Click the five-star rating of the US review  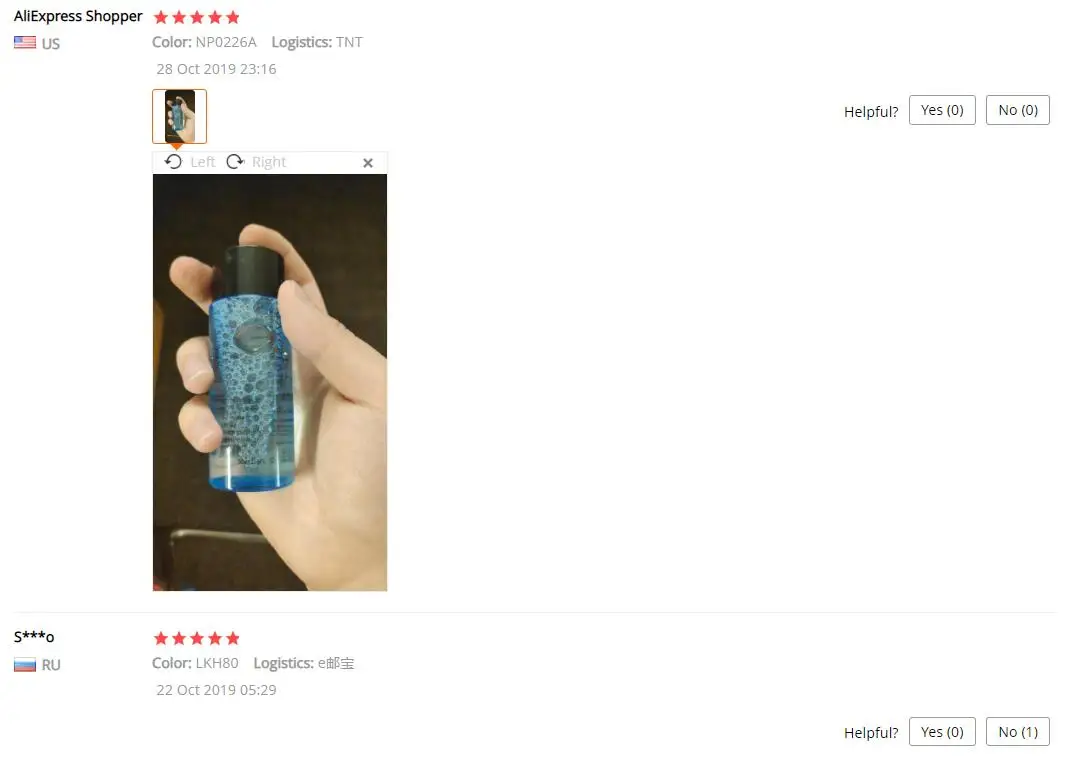coord(197,17)
